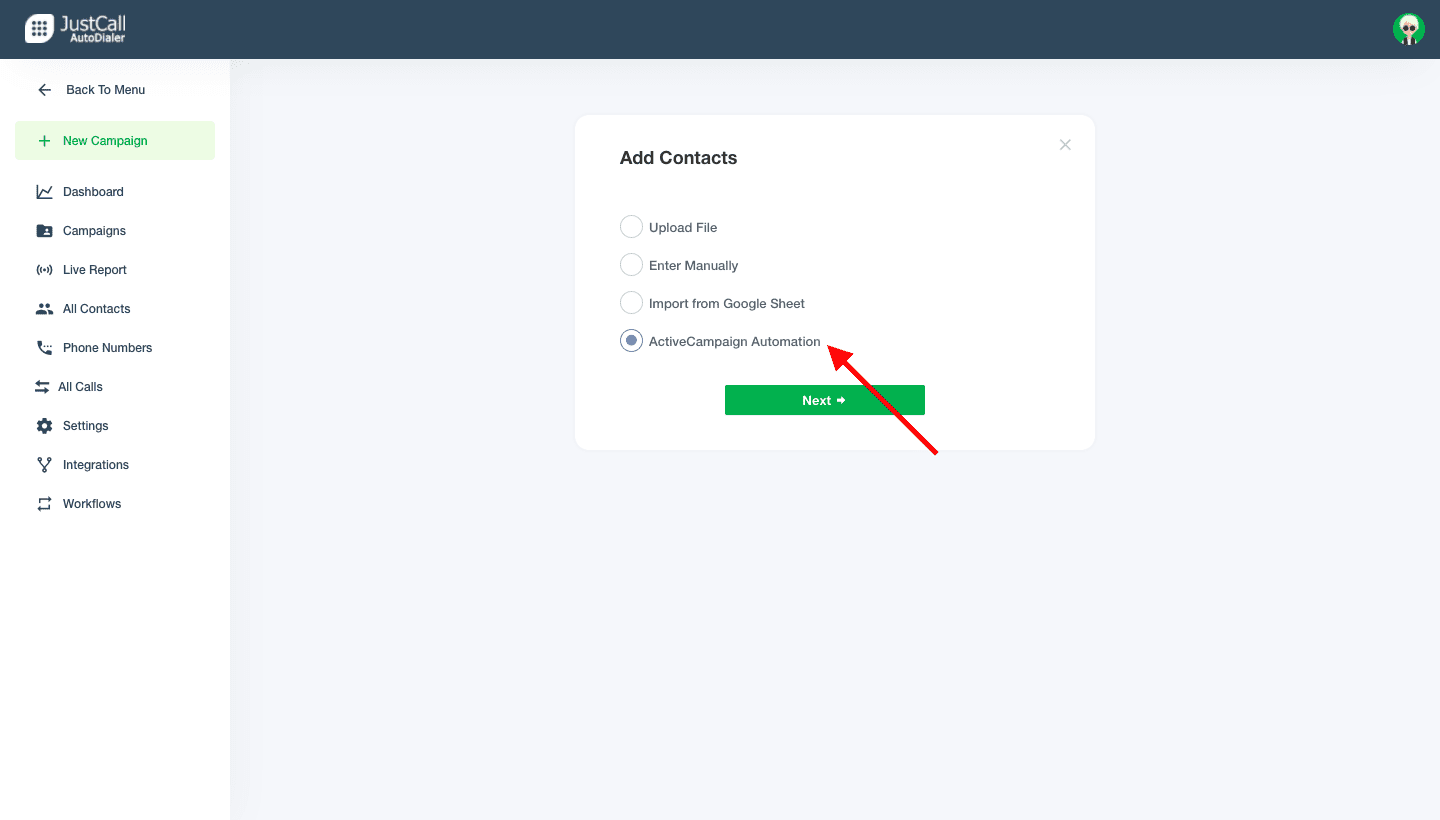Click the JustCall AutoDialer logo
Viewport: 1440px width, 820px height.
point(75,29)
